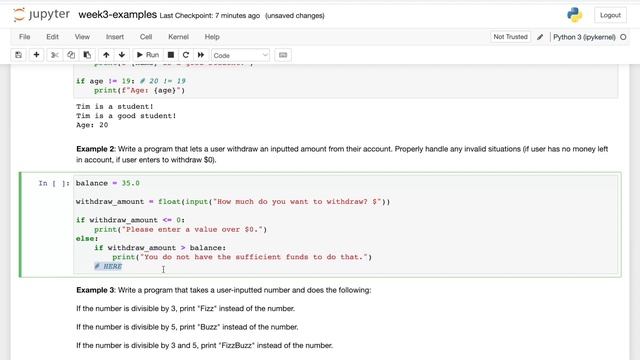Restart the kernel icon

pos(186,55)
